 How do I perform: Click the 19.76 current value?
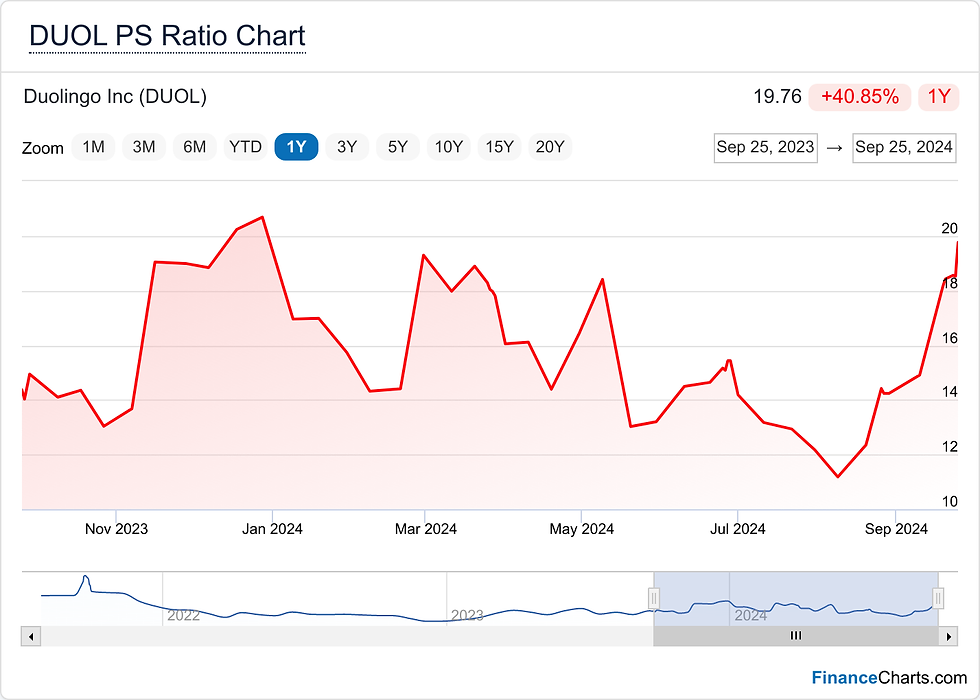[777, 97]
